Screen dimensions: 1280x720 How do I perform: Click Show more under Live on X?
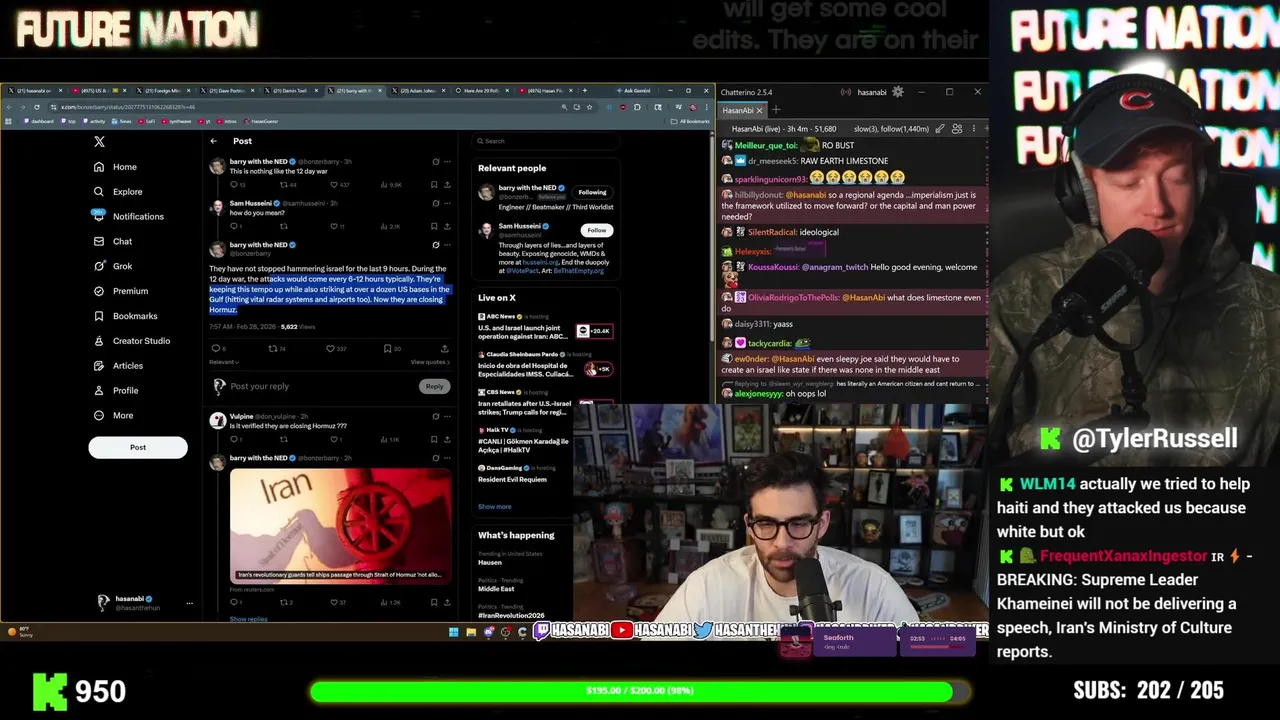(x=494, y=507)
